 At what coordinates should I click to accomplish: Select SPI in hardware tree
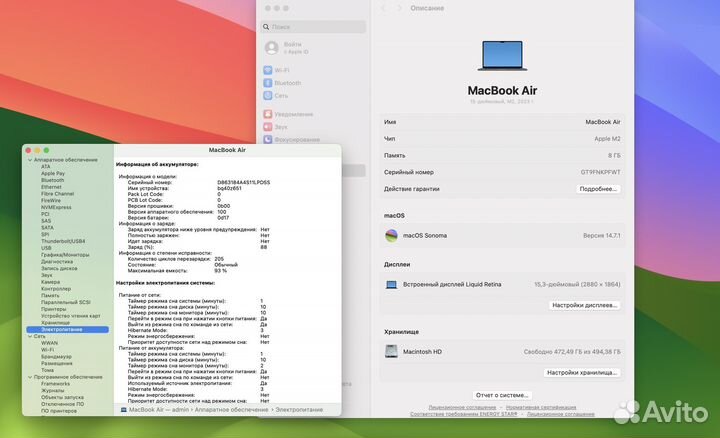(45, 235)
